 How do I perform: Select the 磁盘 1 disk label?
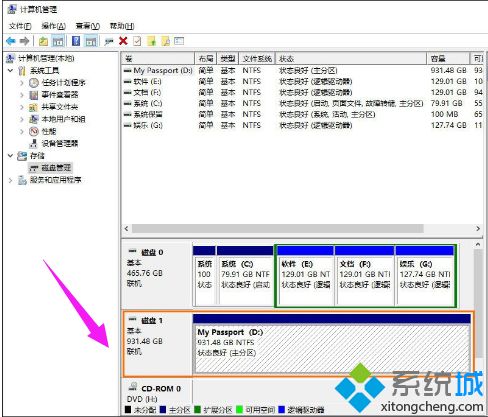157,344
